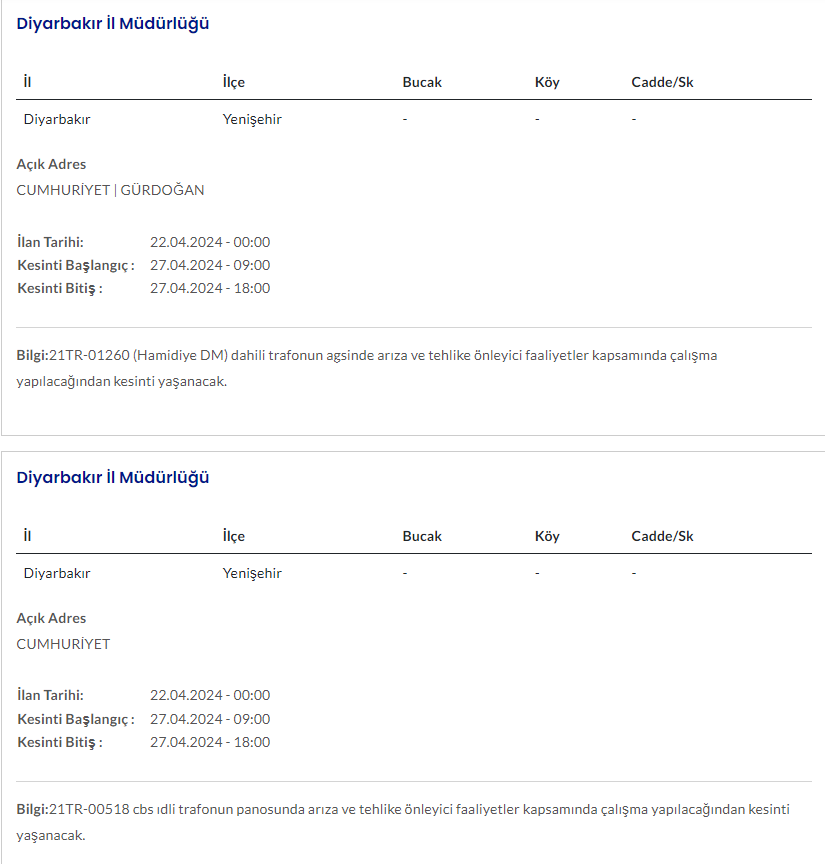Open the upper card's "Diyarbakır İl Müdürlüğü" heading
Image resolution: width=825 pixels, height=864 pixels.
pyautogui.click(x=113, y=24)
